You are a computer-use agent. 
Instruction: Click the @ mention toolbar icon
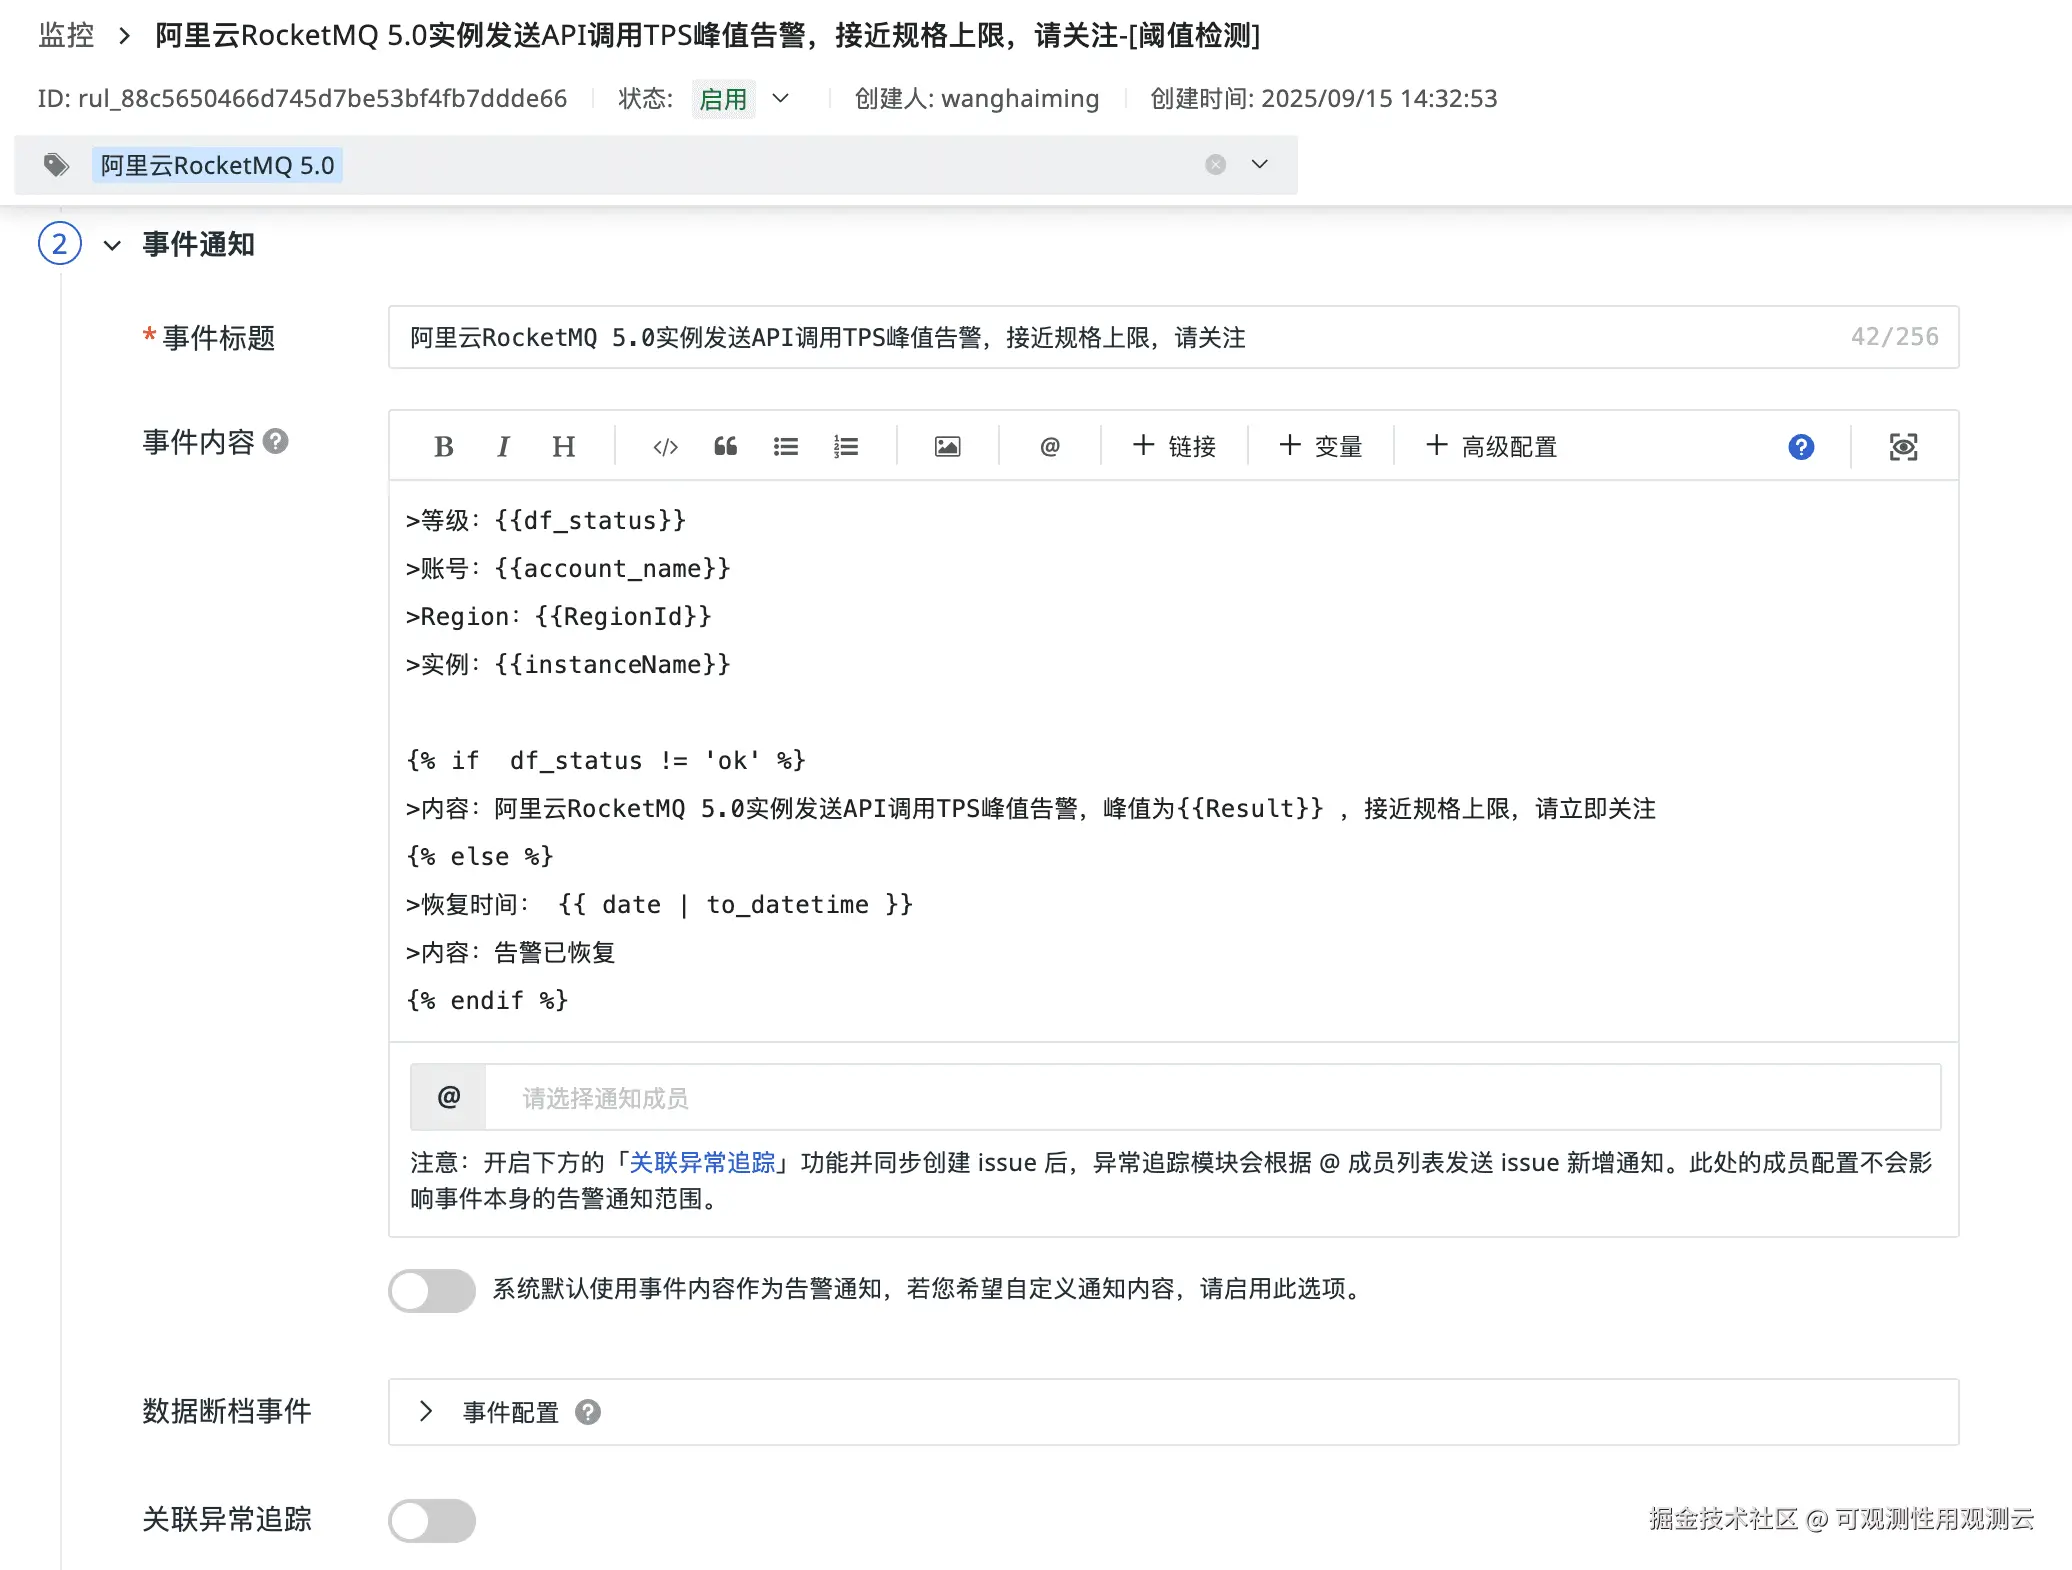coord(1049,447)
